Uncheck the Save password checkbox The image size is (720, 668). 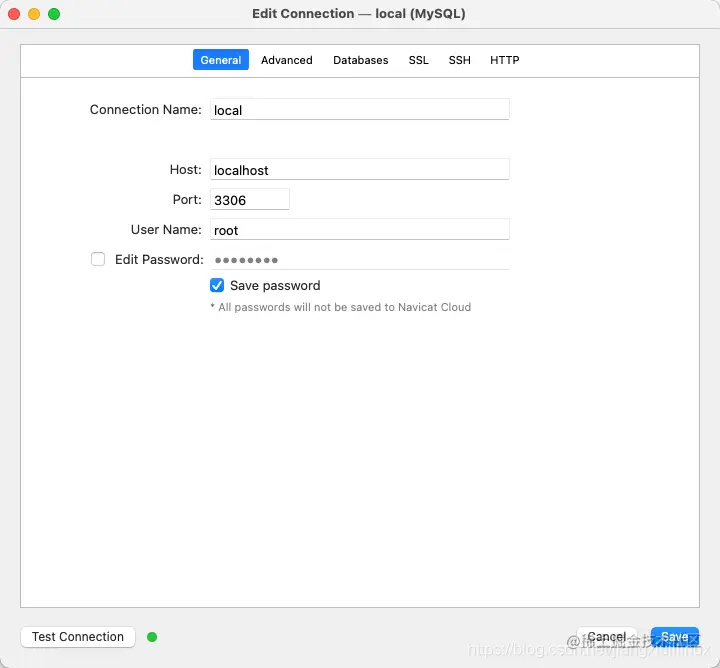[x=217, y=285]
